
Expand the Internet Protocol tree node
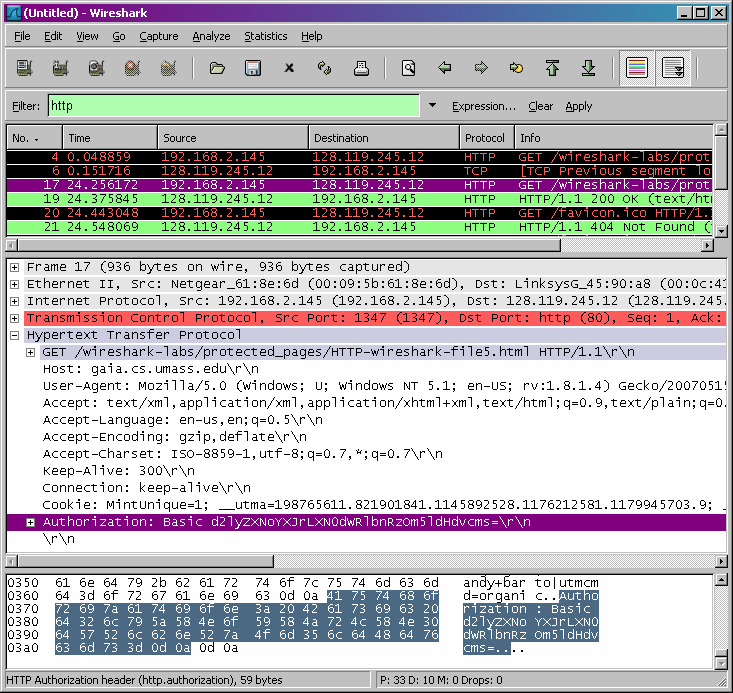pos(14,301)
